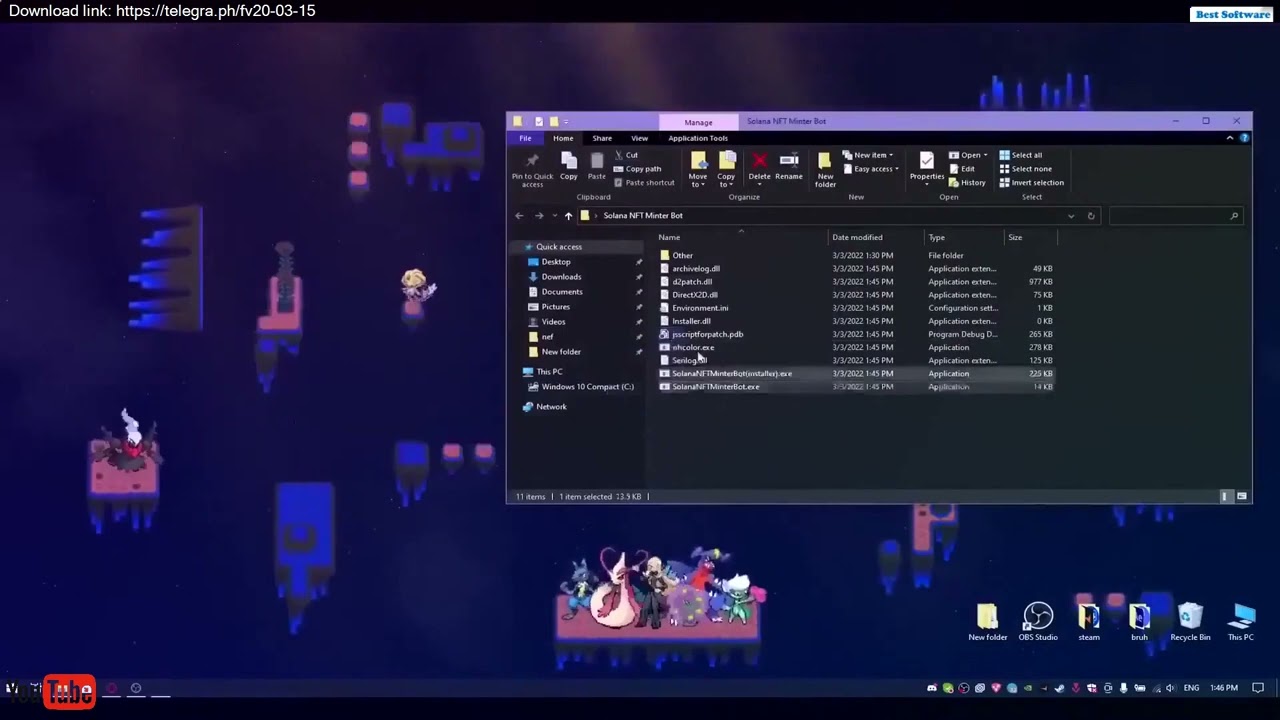Open Videos in navigation pane
Image resolution: width=1280 pixels, height=720 pixels.
point(553,322)
